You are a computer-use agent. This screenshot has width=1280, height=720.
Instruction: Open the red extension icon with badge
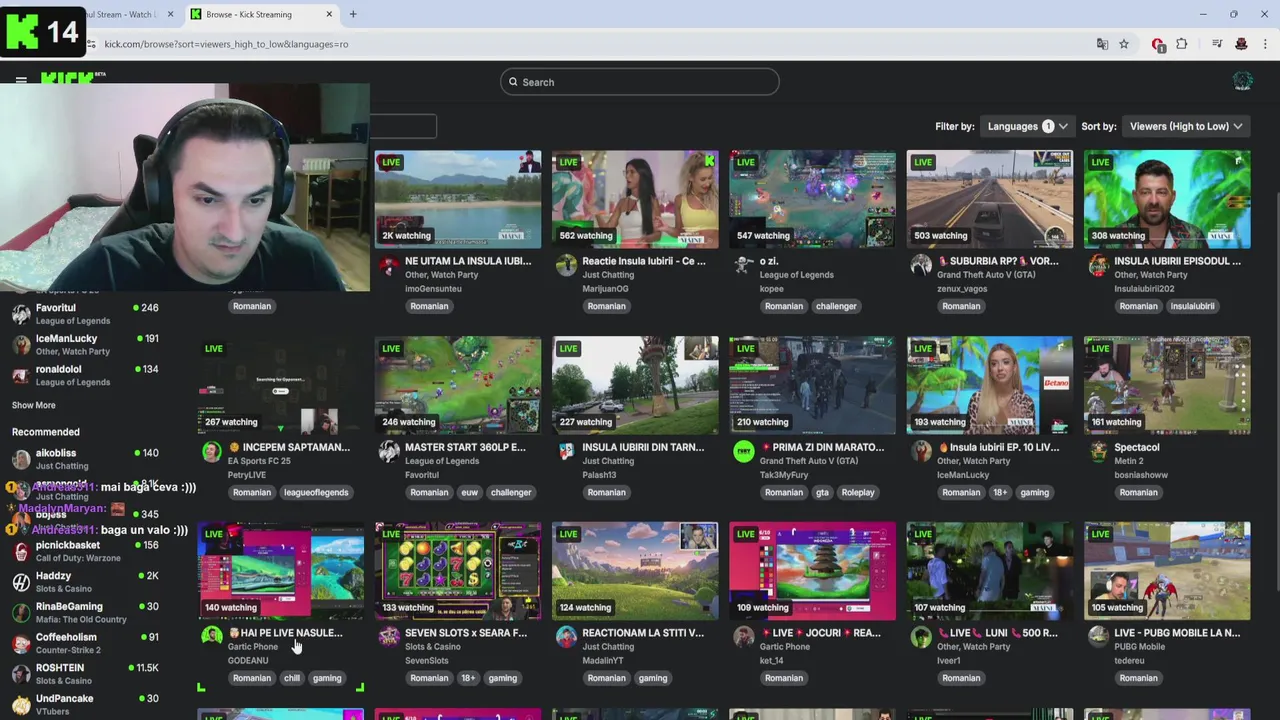point(1158,44)
